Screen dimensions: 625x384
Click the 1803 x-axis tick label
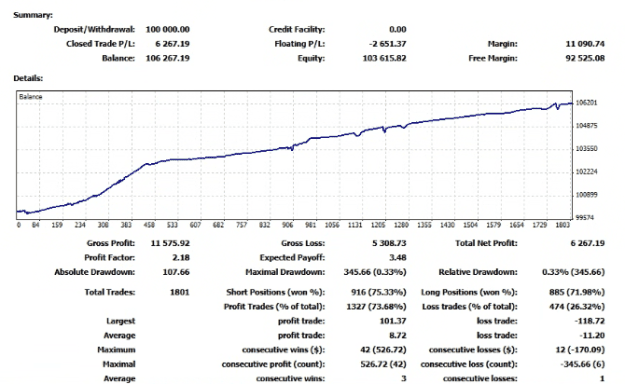pyautogui.click(x=562, y=225)
